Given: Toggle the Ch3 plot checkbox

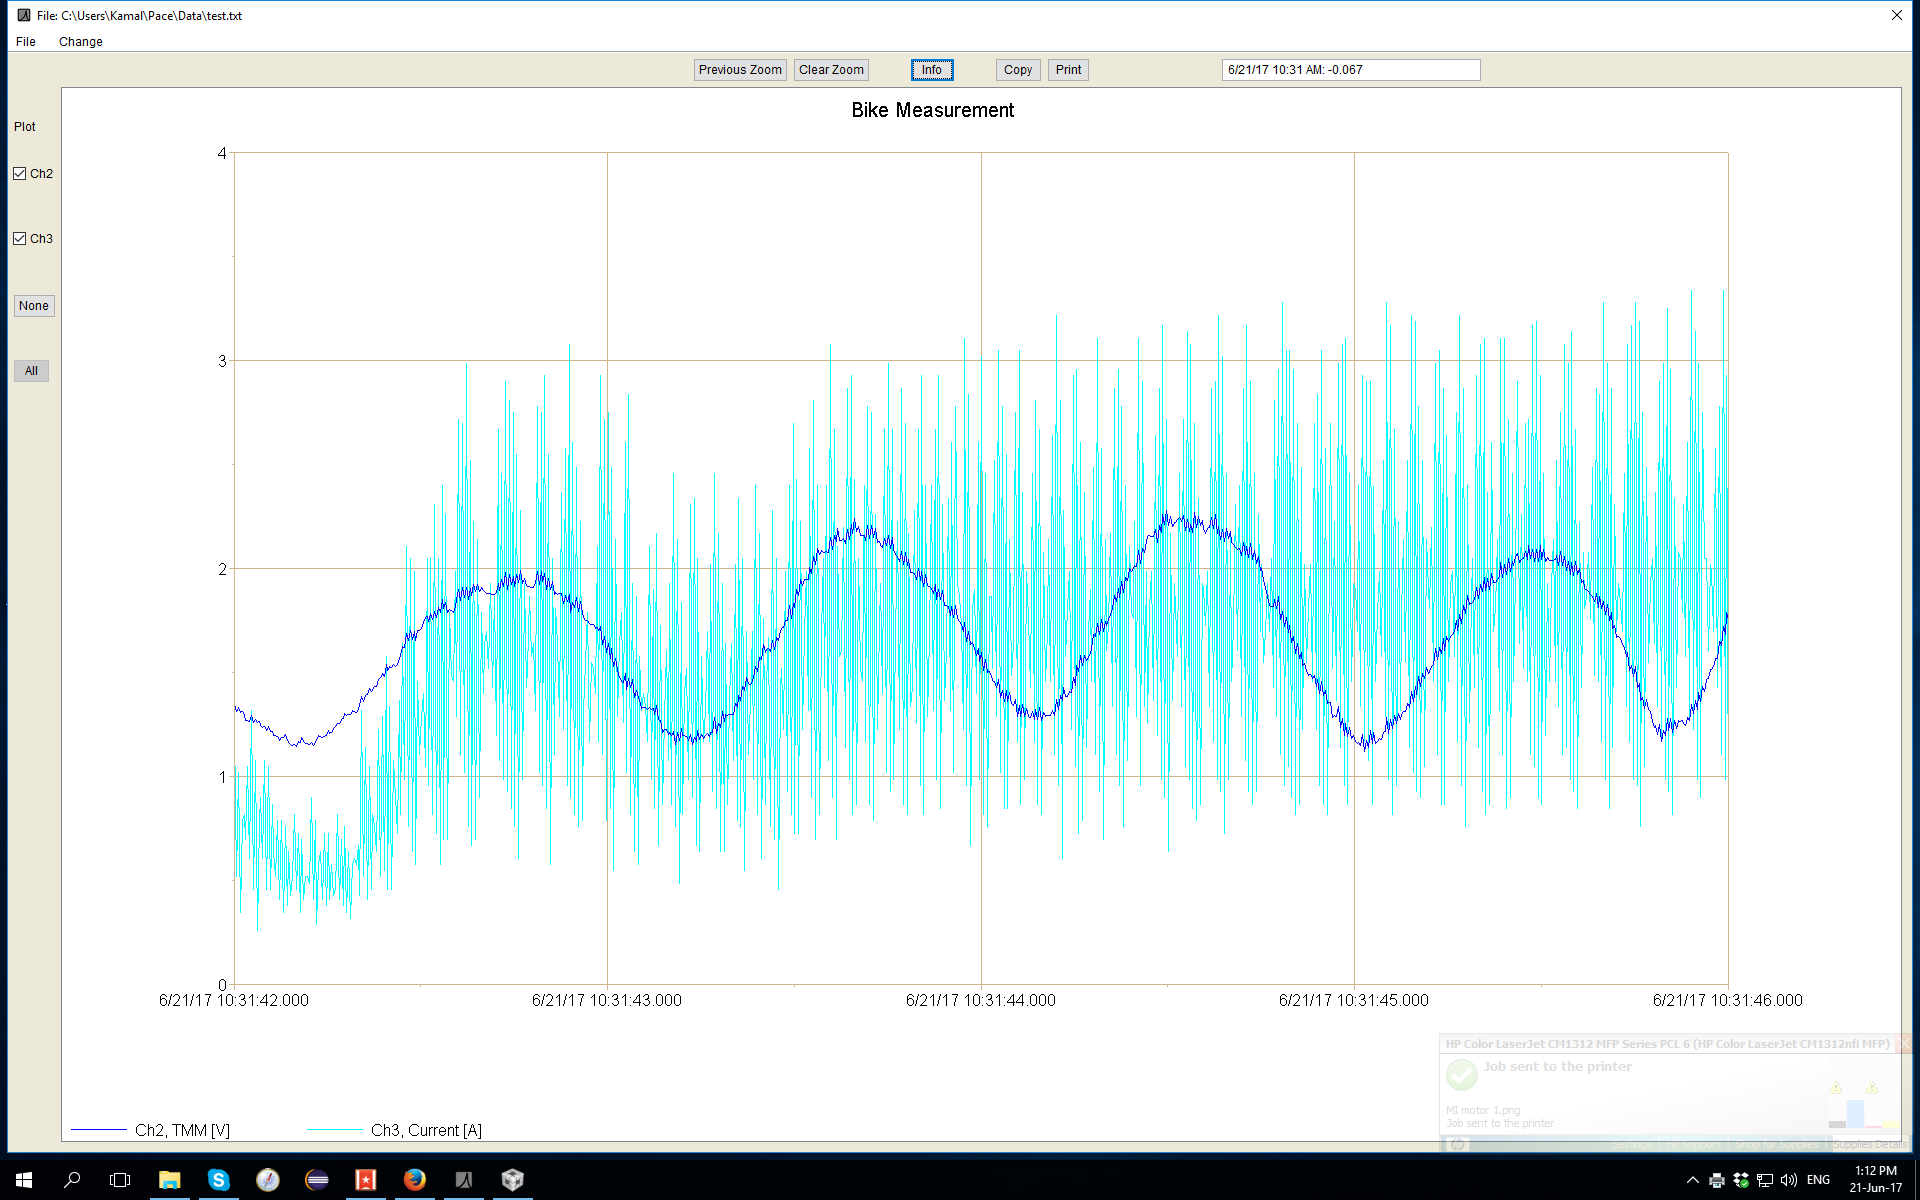Looking at the screenshot, I should click(20, 239).
